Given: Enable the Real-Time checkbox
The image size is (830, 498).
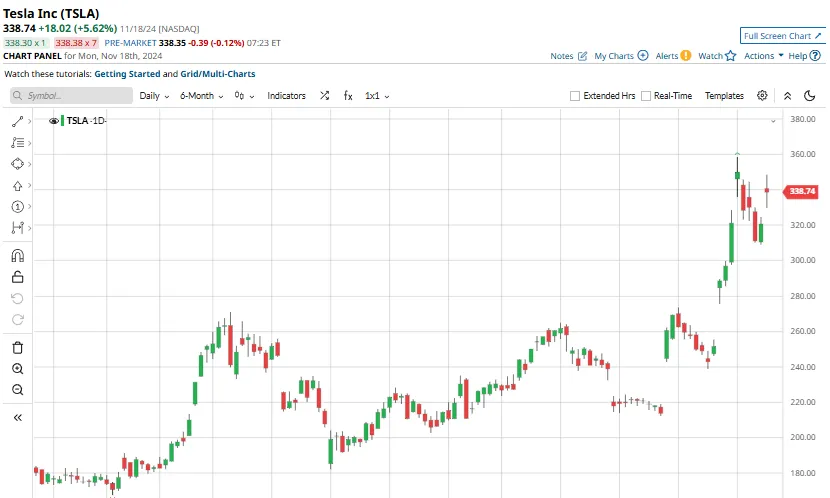Looking at the screenshot, I should pyautogui.click(x=646, y=96).
